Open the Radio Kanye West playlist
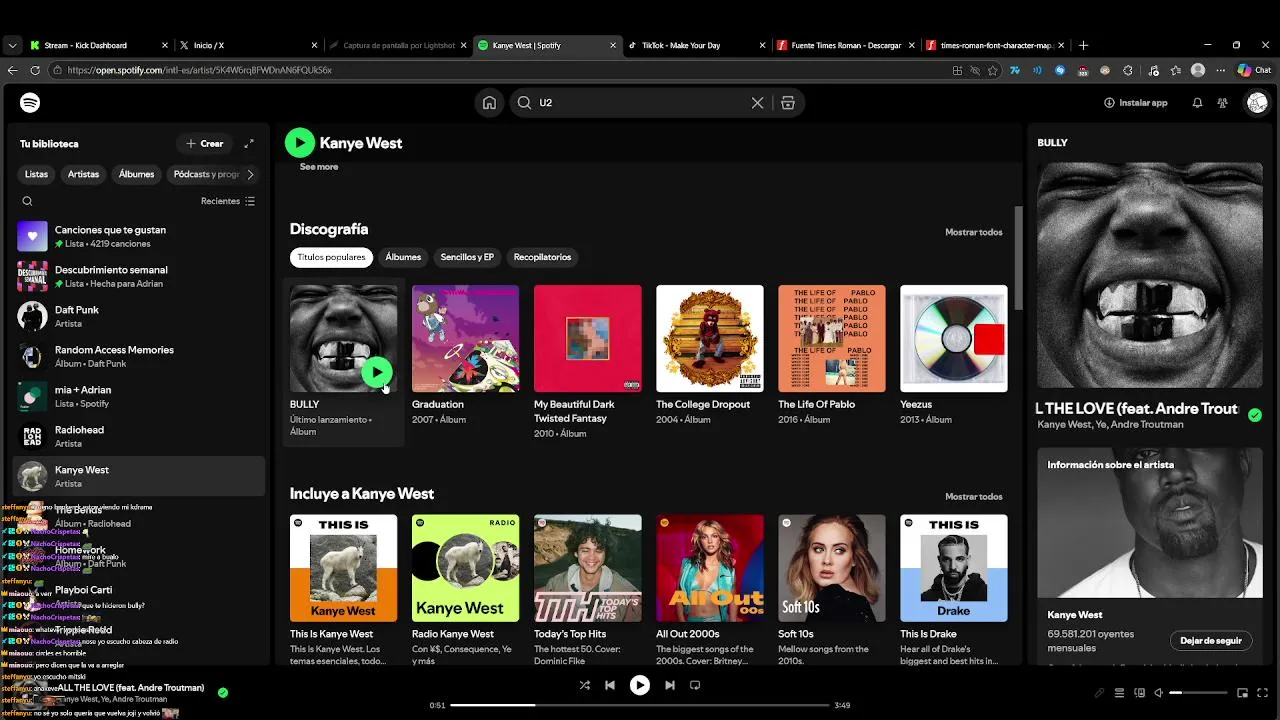Screen dimensions: 1280x720 click(x=465, y=568)
